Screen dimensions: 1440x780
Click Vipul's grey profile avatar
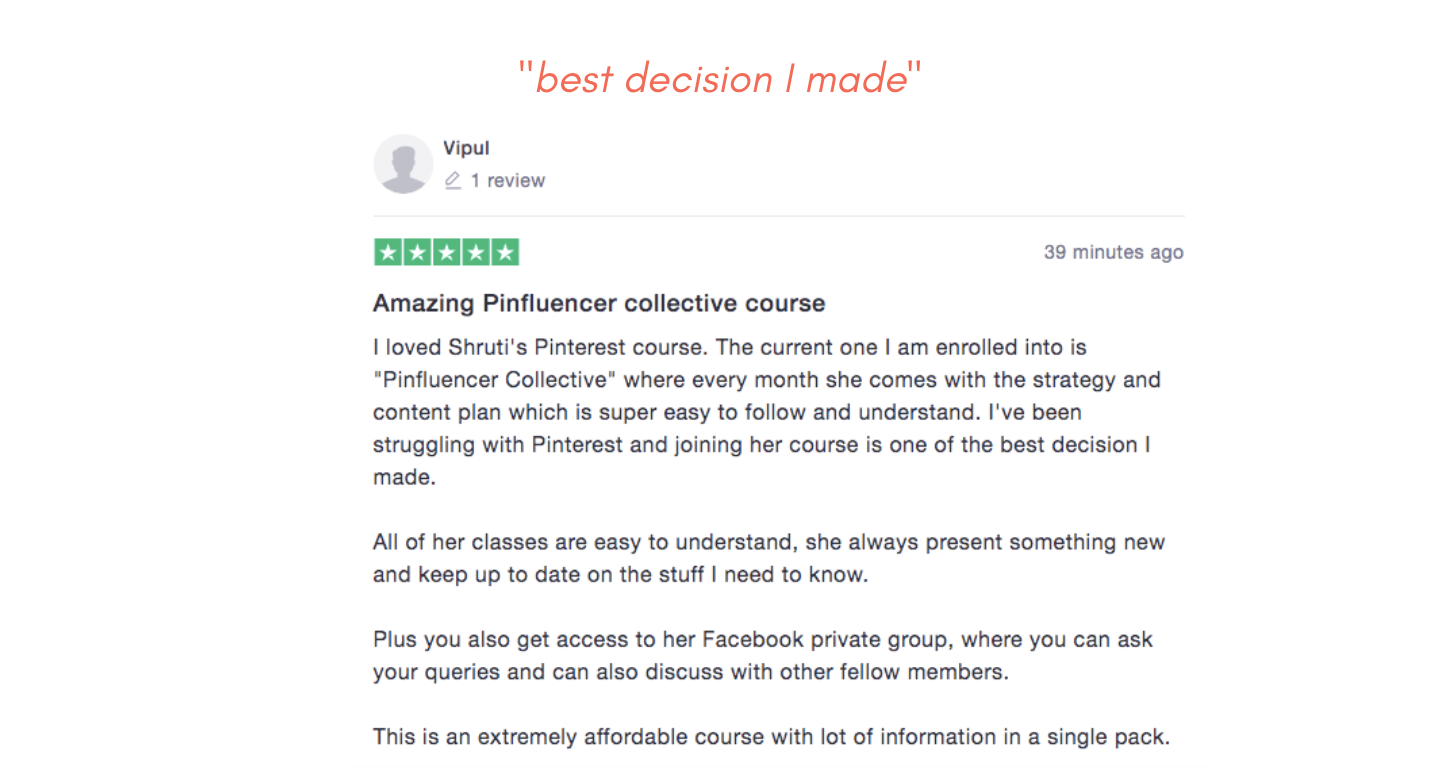point(403,164)
